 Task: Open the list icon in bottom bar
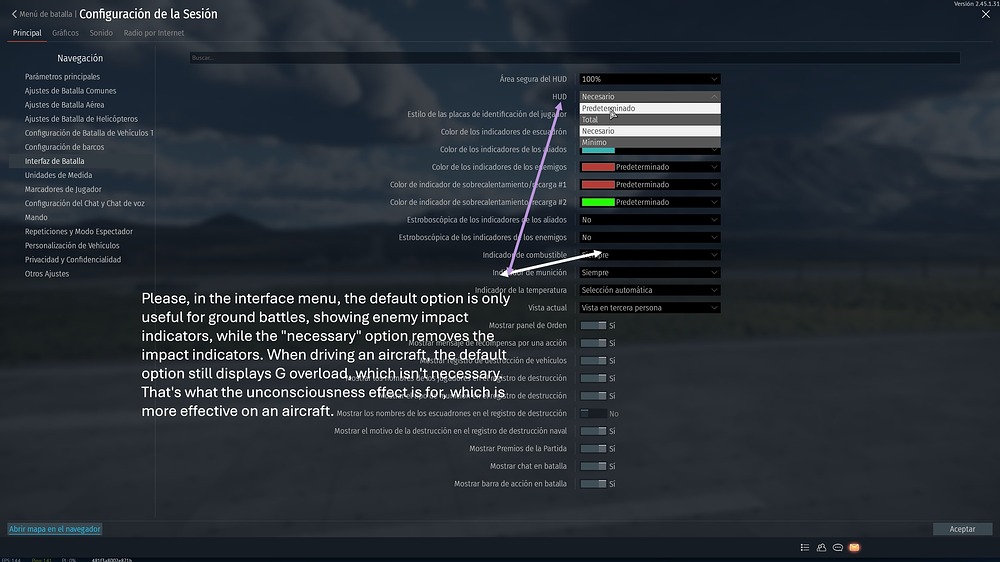(x=805, y=547)
